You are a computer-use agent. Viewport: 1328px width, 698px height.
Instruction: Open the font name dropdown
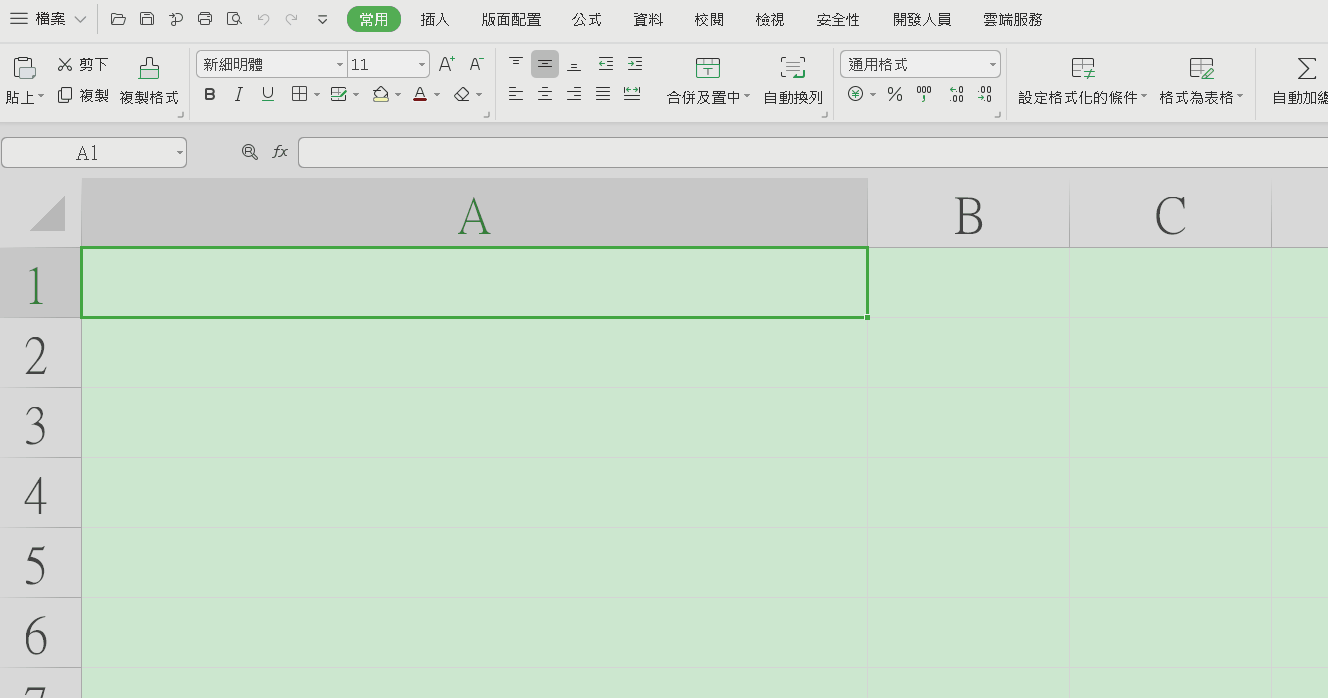click(x=339, y=65)
